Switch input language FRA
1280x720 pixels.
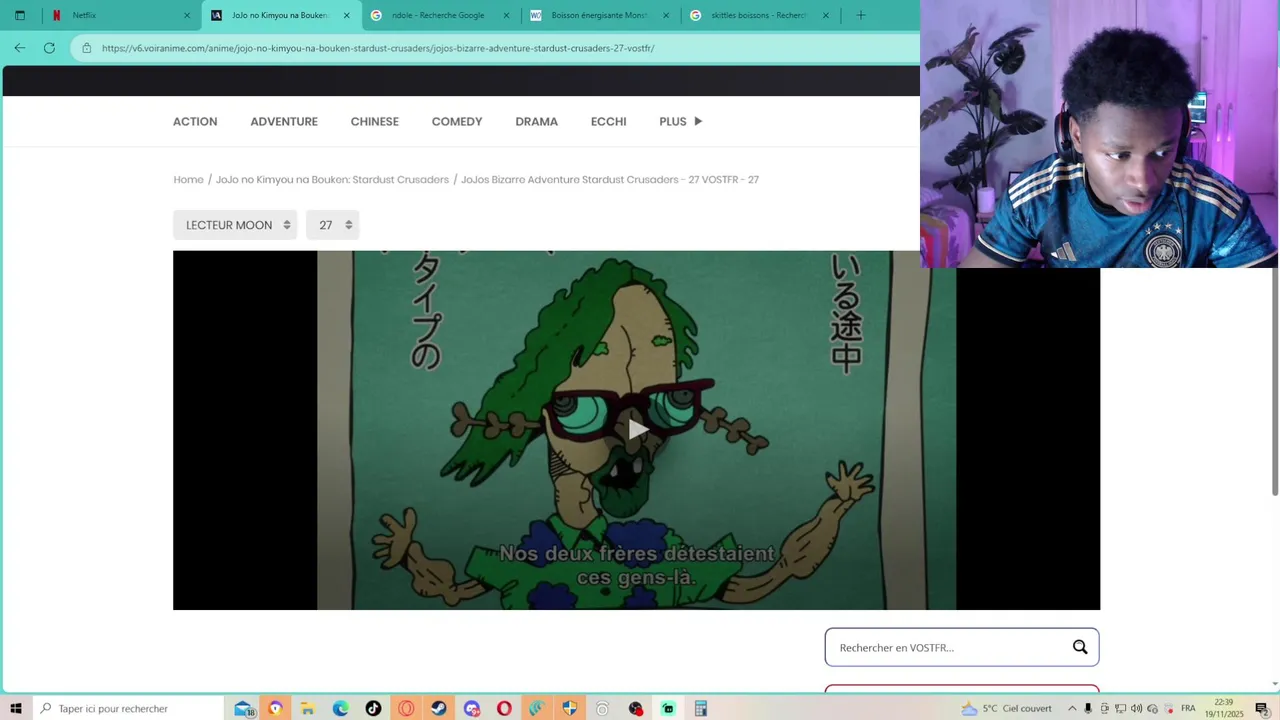[x=1188, y=708]
